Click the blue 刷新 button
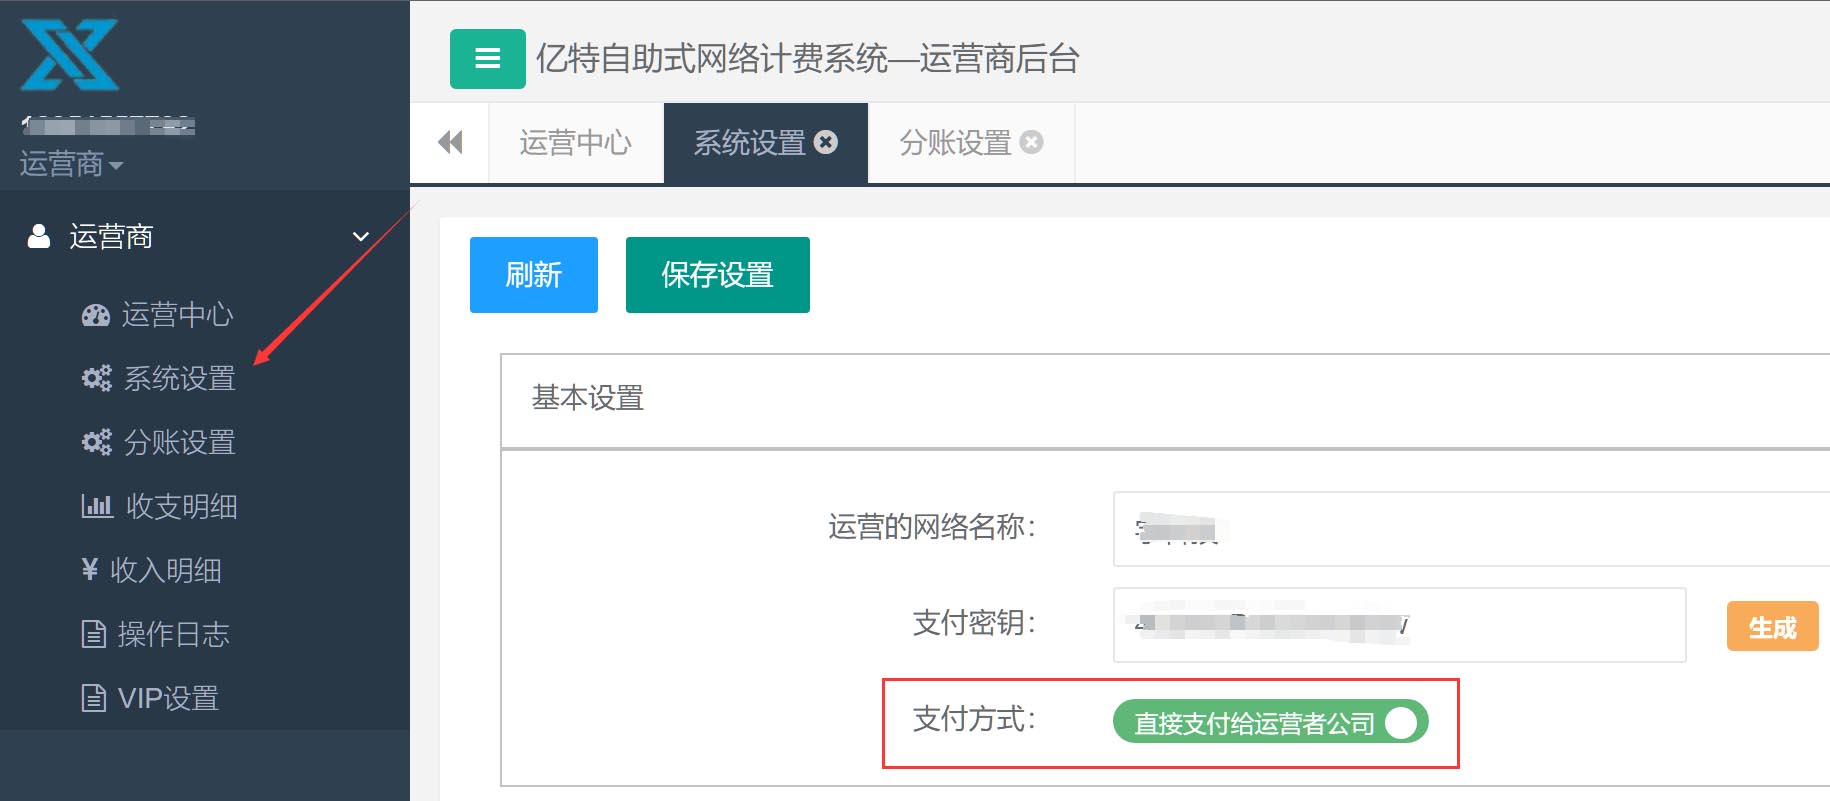This screenshot has height=801, width=1830. pyautogui.click(x=534, y=275)
